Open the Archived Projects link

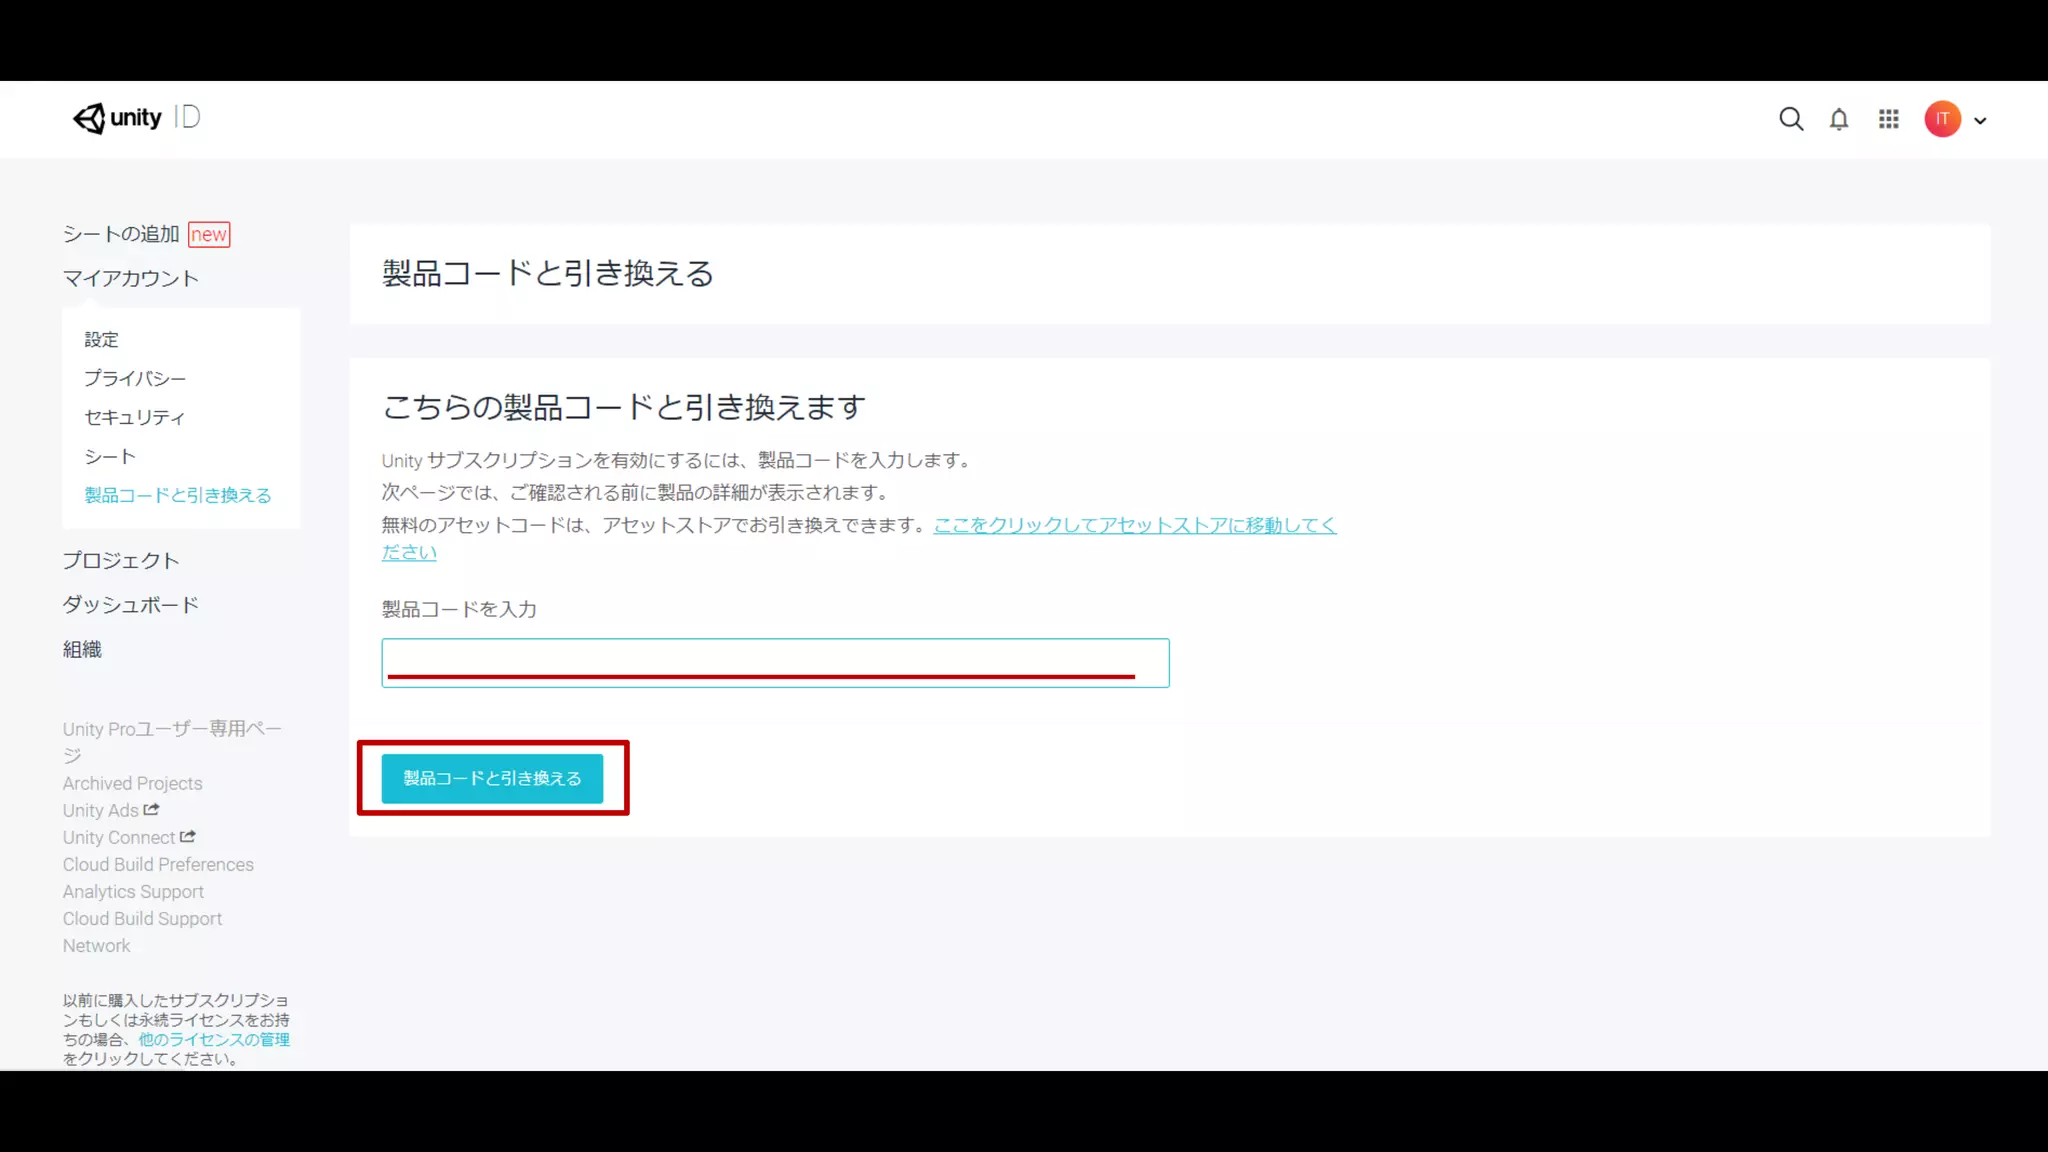[132, 783]
